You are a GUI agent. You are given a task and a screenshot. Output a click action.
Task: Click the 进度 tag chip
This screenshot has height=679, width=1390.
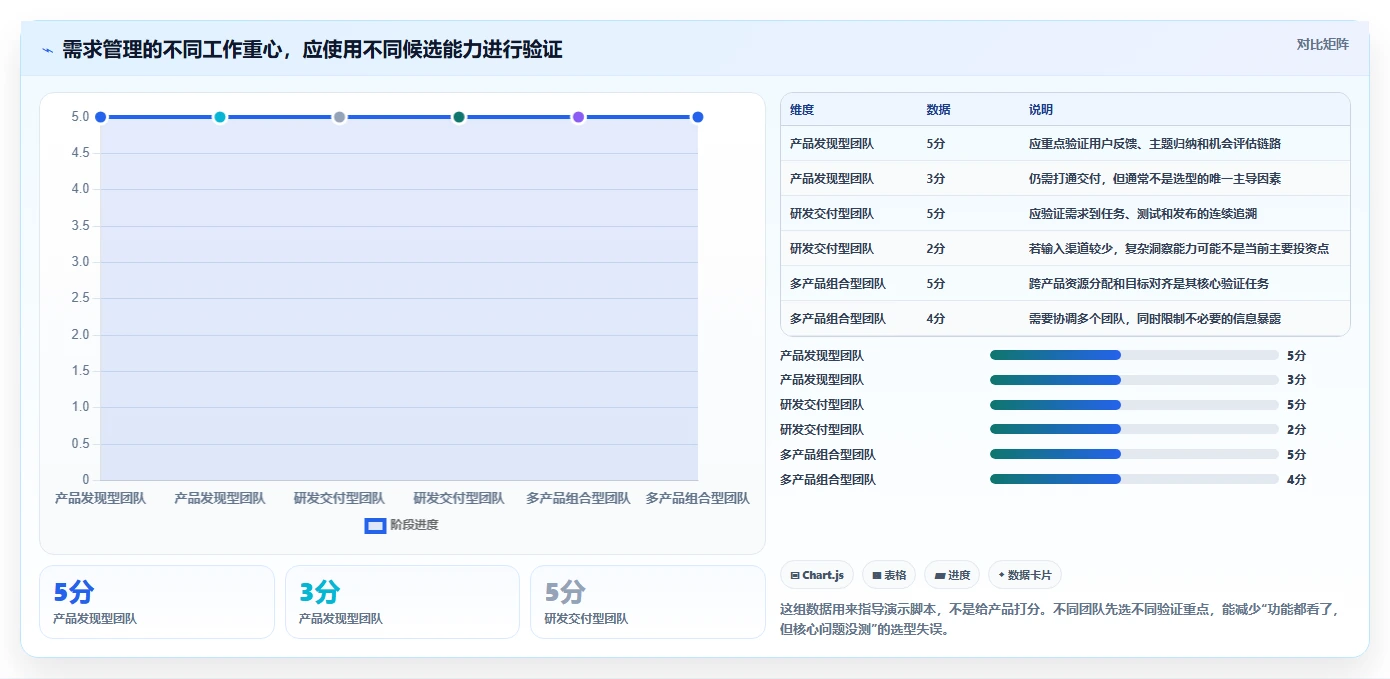[952, 575]
